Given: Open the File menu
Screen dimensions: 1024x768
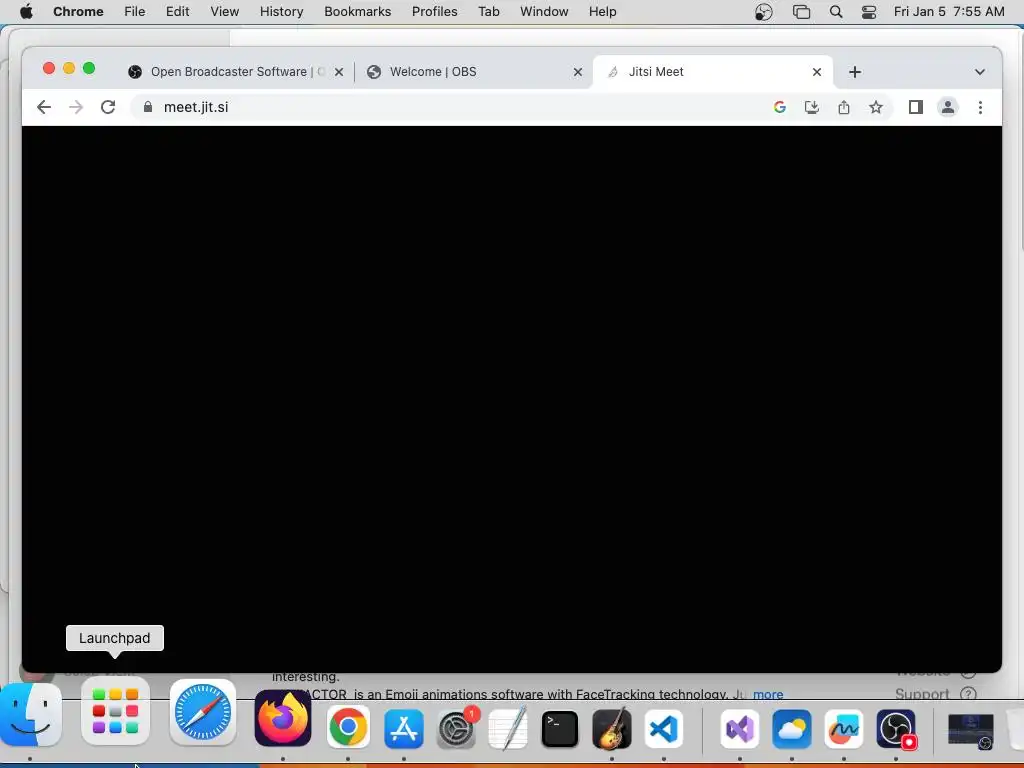Looking at the screenshot, I should tap(135, 12).
